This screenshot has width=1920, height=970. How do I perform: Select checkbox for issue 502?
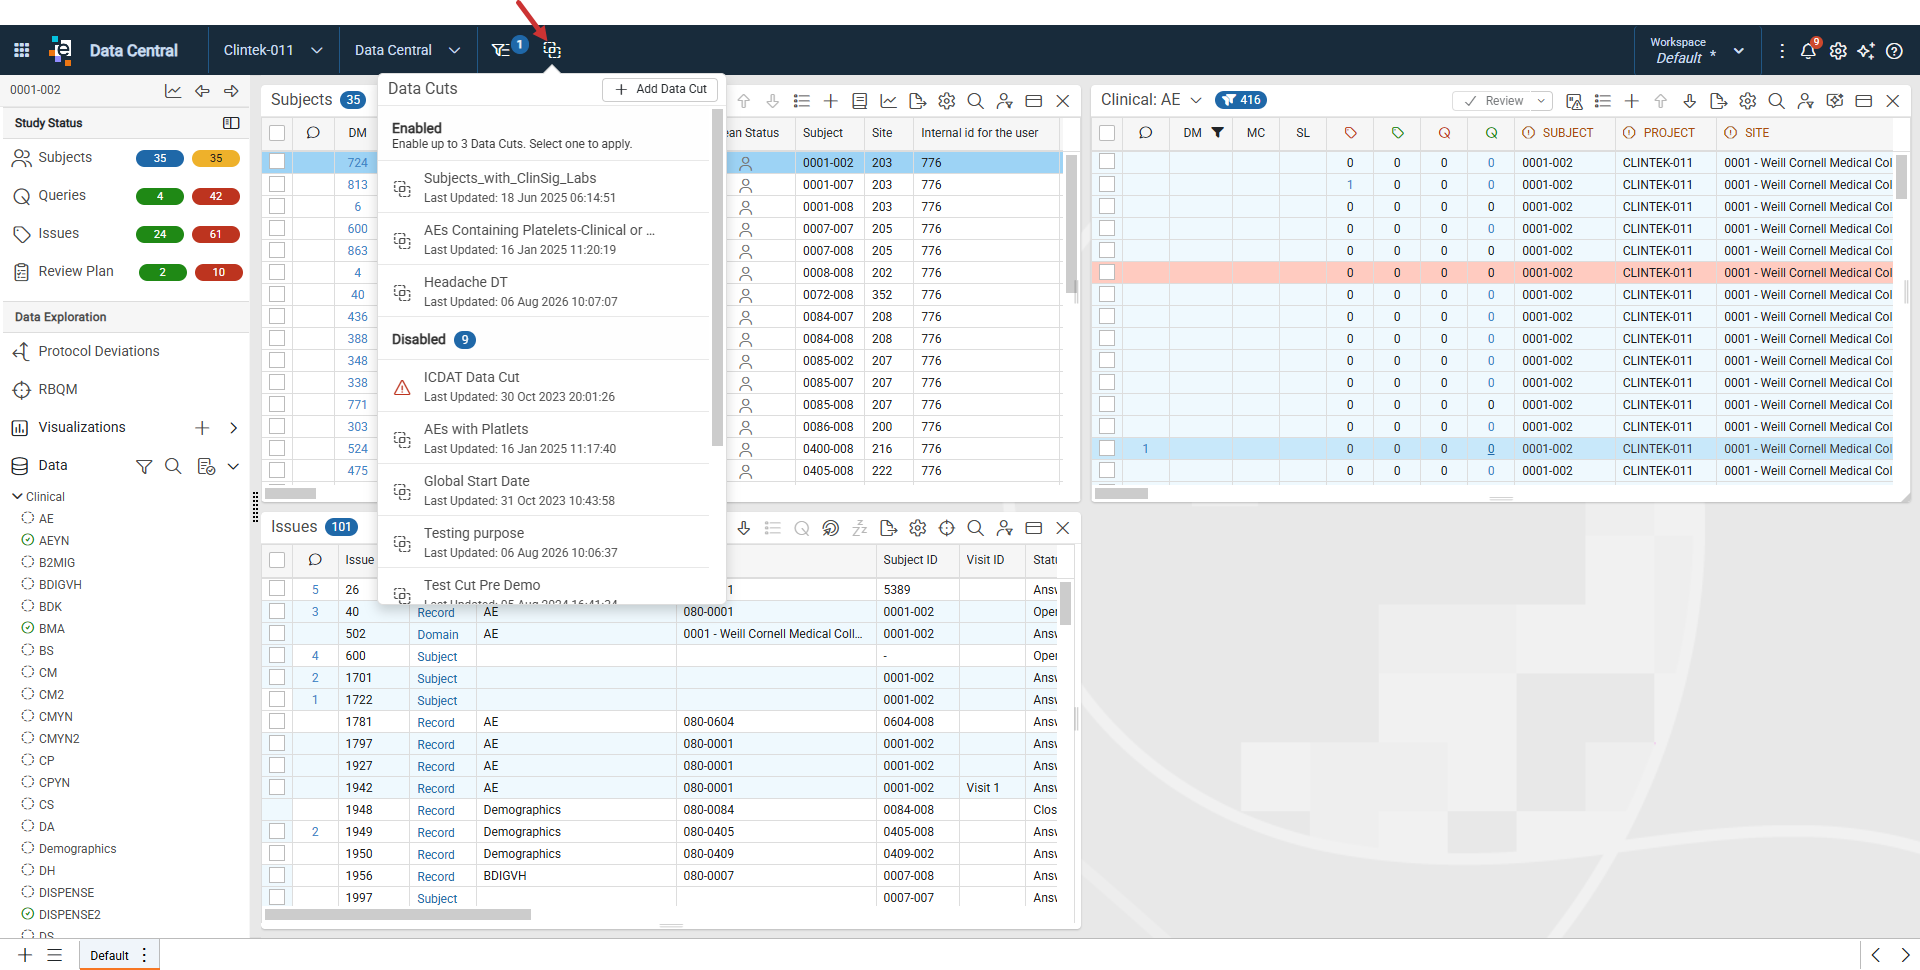pyautogui.click(x=277, y=633)
